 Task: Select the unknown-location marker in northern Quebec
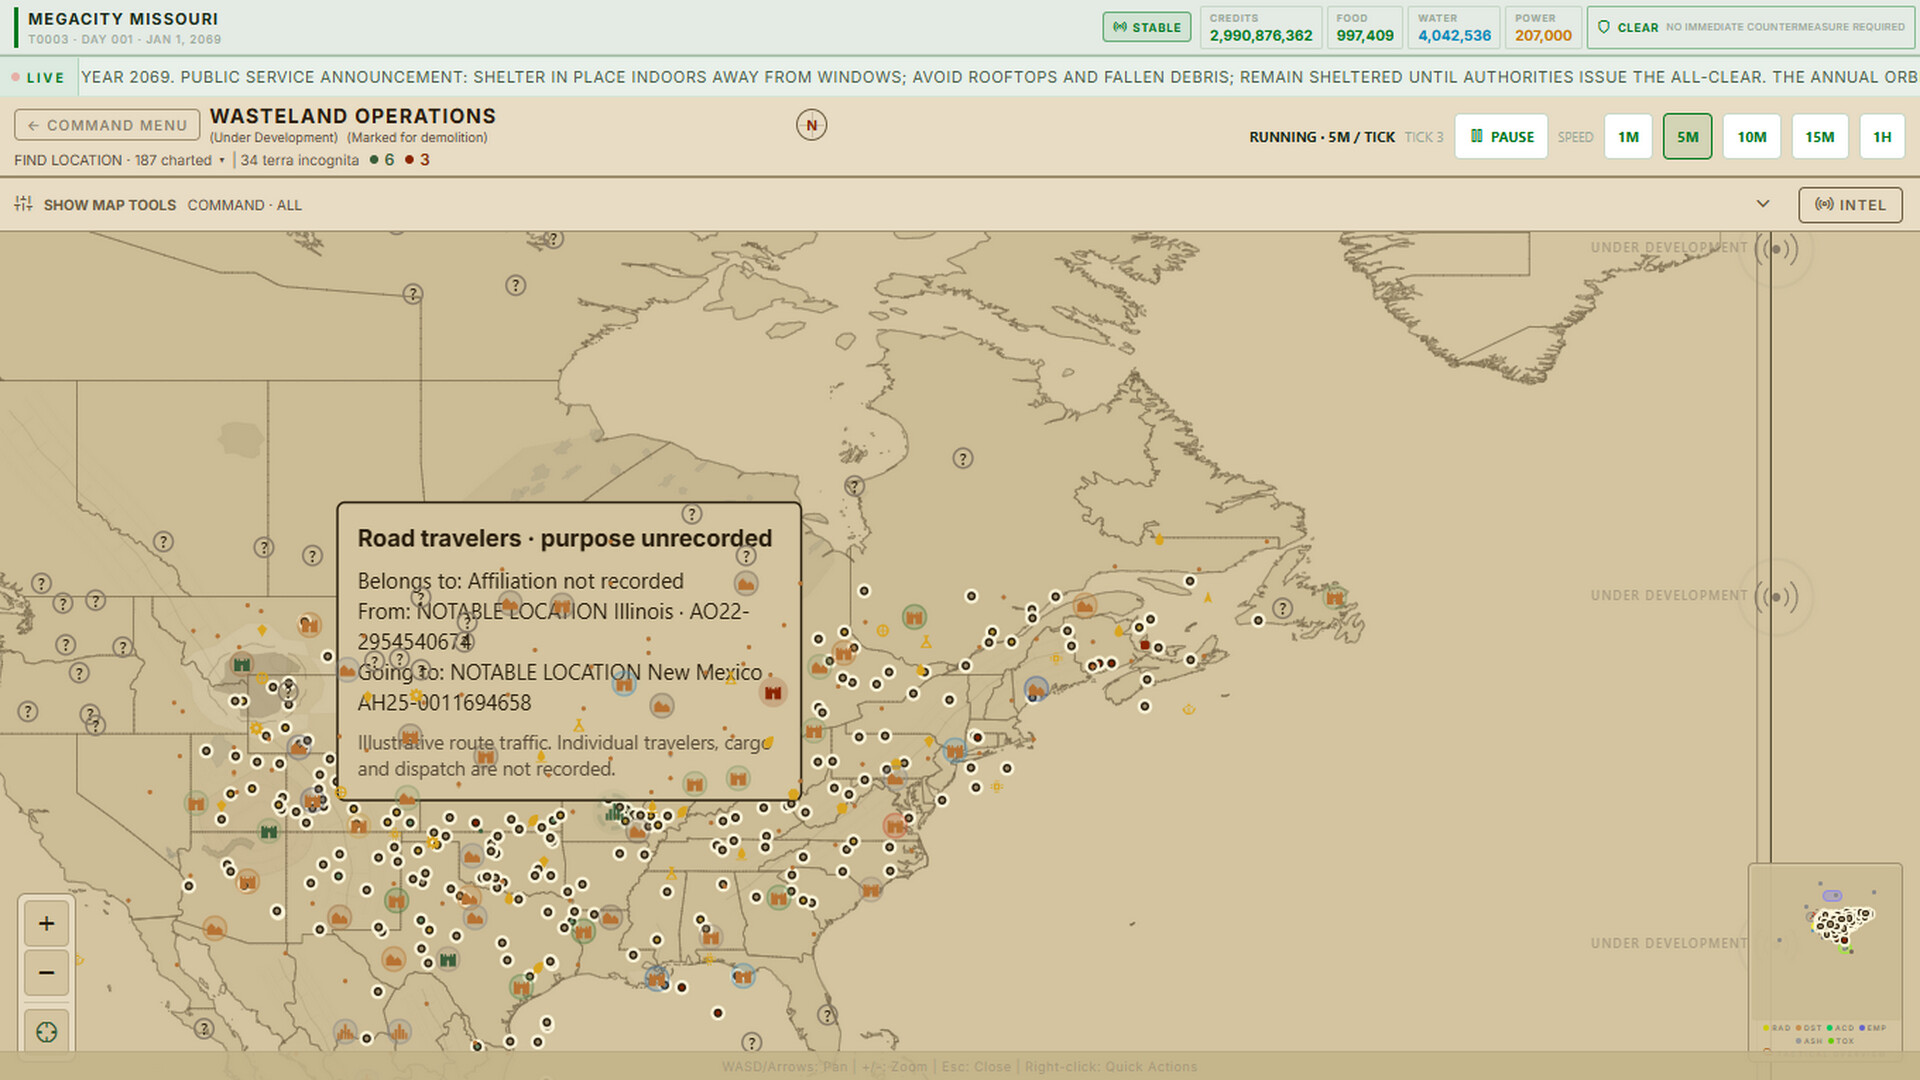[x=962, y=458]
